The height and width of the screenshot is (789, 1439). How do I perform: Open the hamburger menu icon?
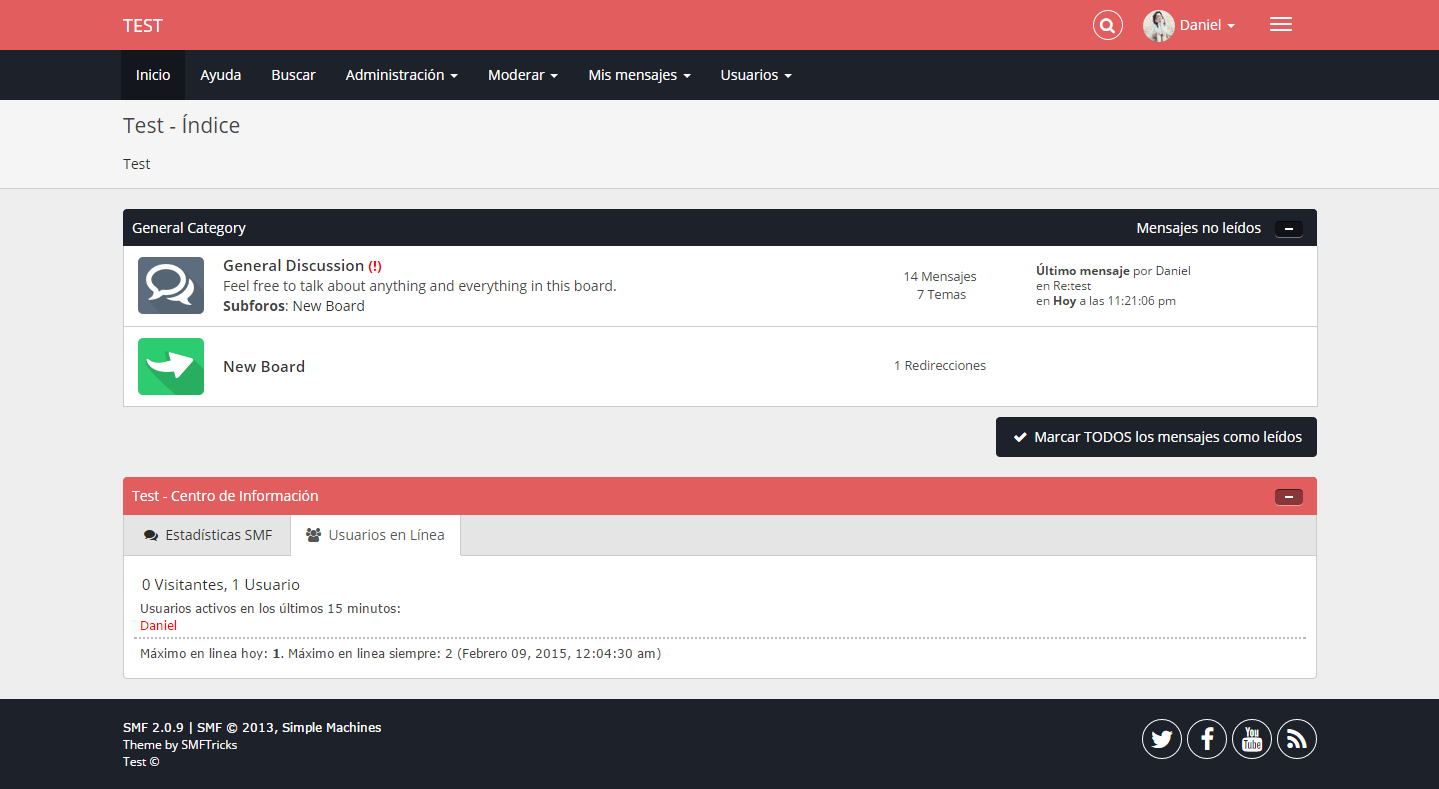[x=1280, y=25]
